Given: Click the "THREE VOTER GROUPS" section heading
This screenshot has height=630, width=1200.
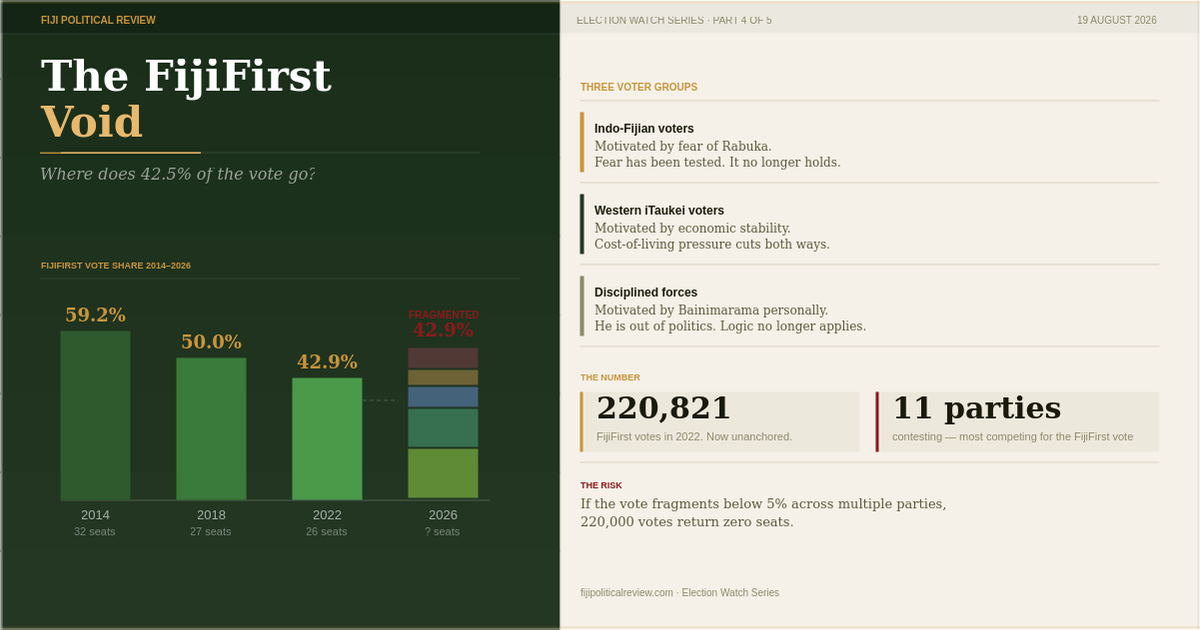Looking at the screenshot, I should [639, 87].
